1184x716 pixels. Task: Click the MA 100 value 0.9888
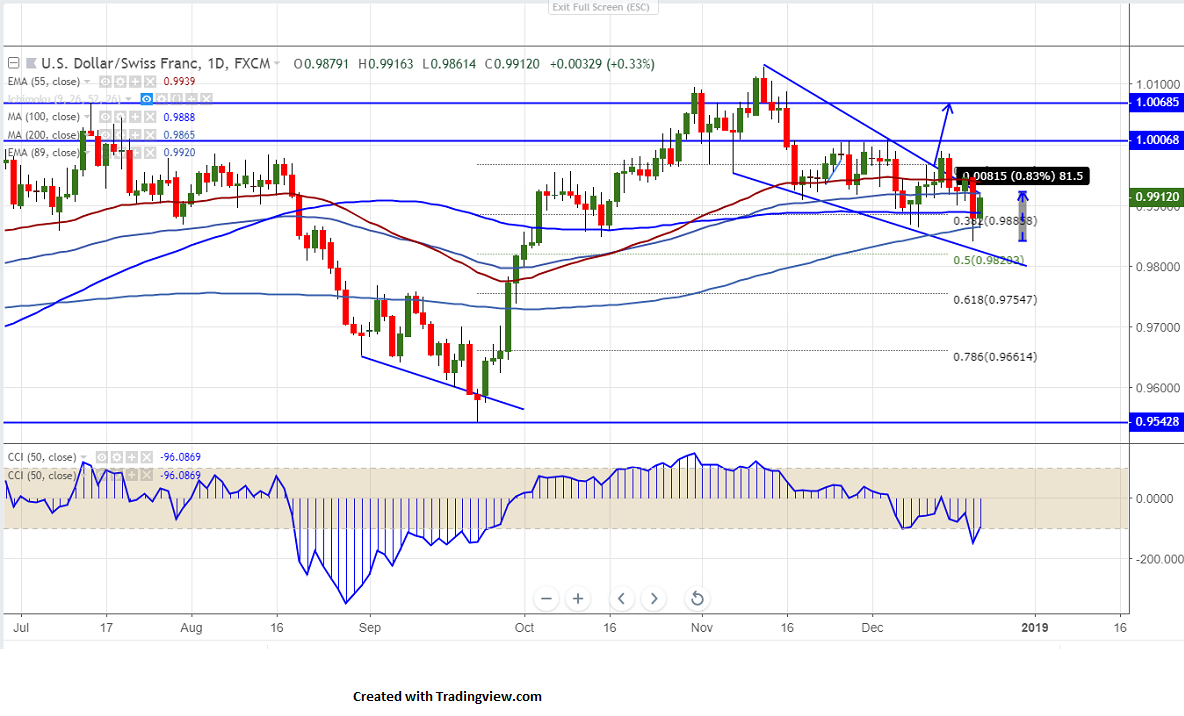click(179, 117)
